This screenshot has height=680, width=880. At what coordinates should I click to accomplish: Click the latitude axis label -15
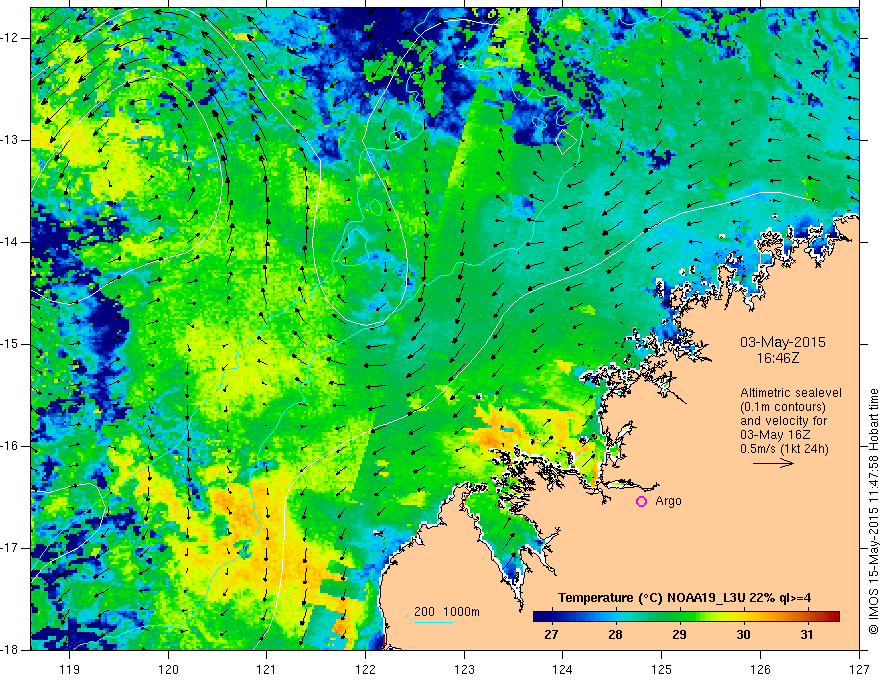[10, 344]
